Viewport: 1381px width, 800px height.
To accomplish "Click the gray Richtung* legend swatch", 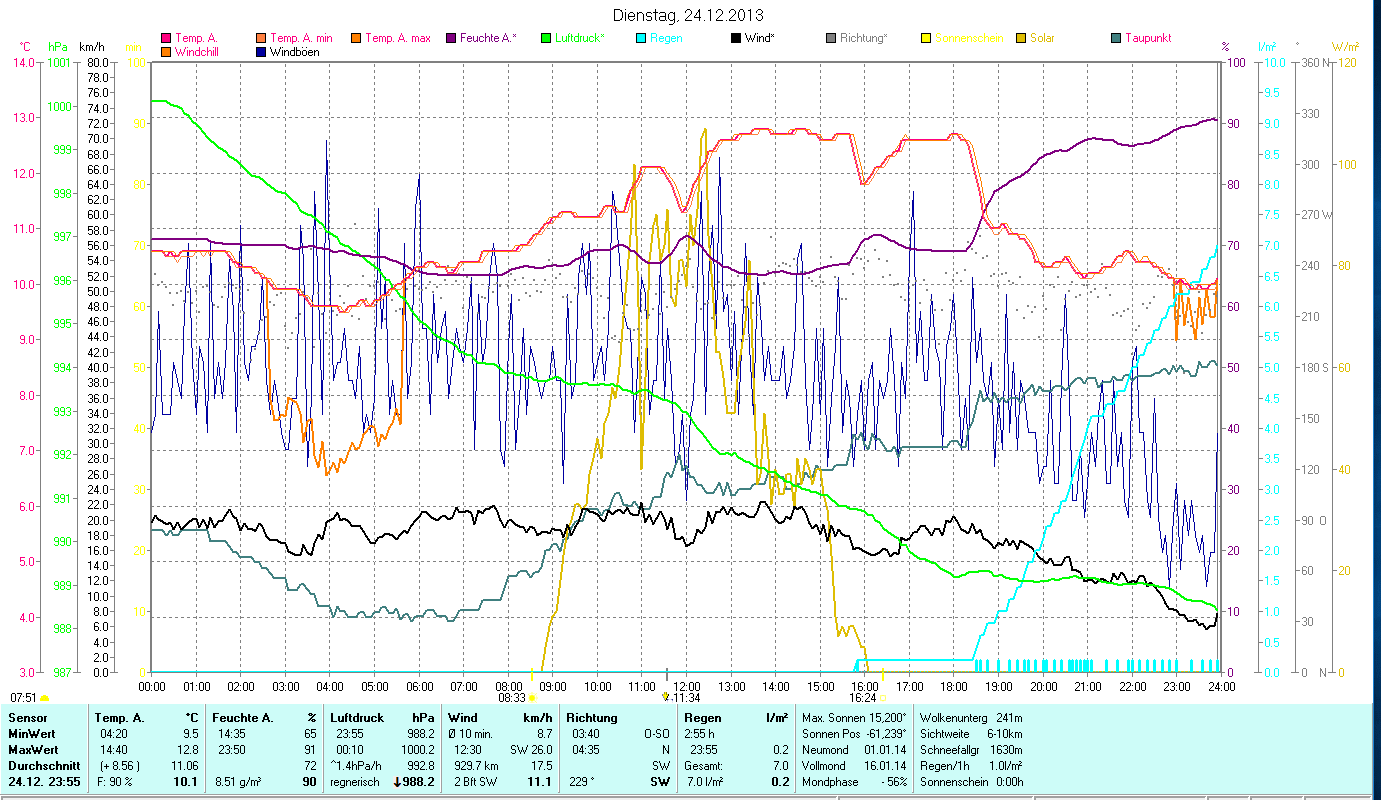I will click(x=831, y=39).
